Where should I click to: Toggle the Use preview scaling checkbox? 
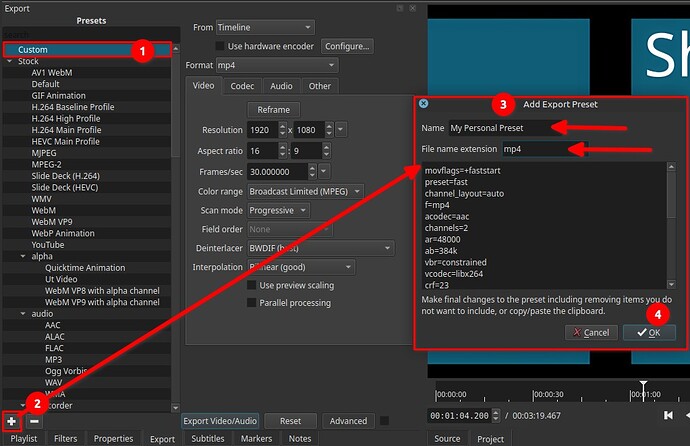[x=252, y=285]
